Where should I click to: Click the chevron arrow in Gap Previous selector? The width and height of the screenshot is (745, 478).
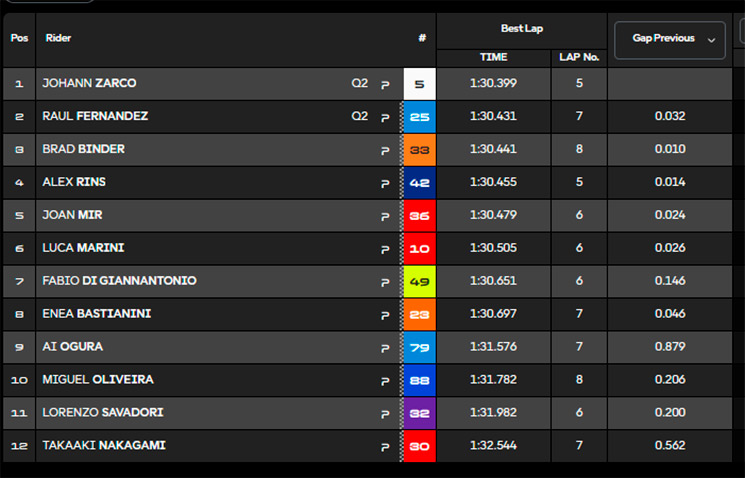coord(711,40)
